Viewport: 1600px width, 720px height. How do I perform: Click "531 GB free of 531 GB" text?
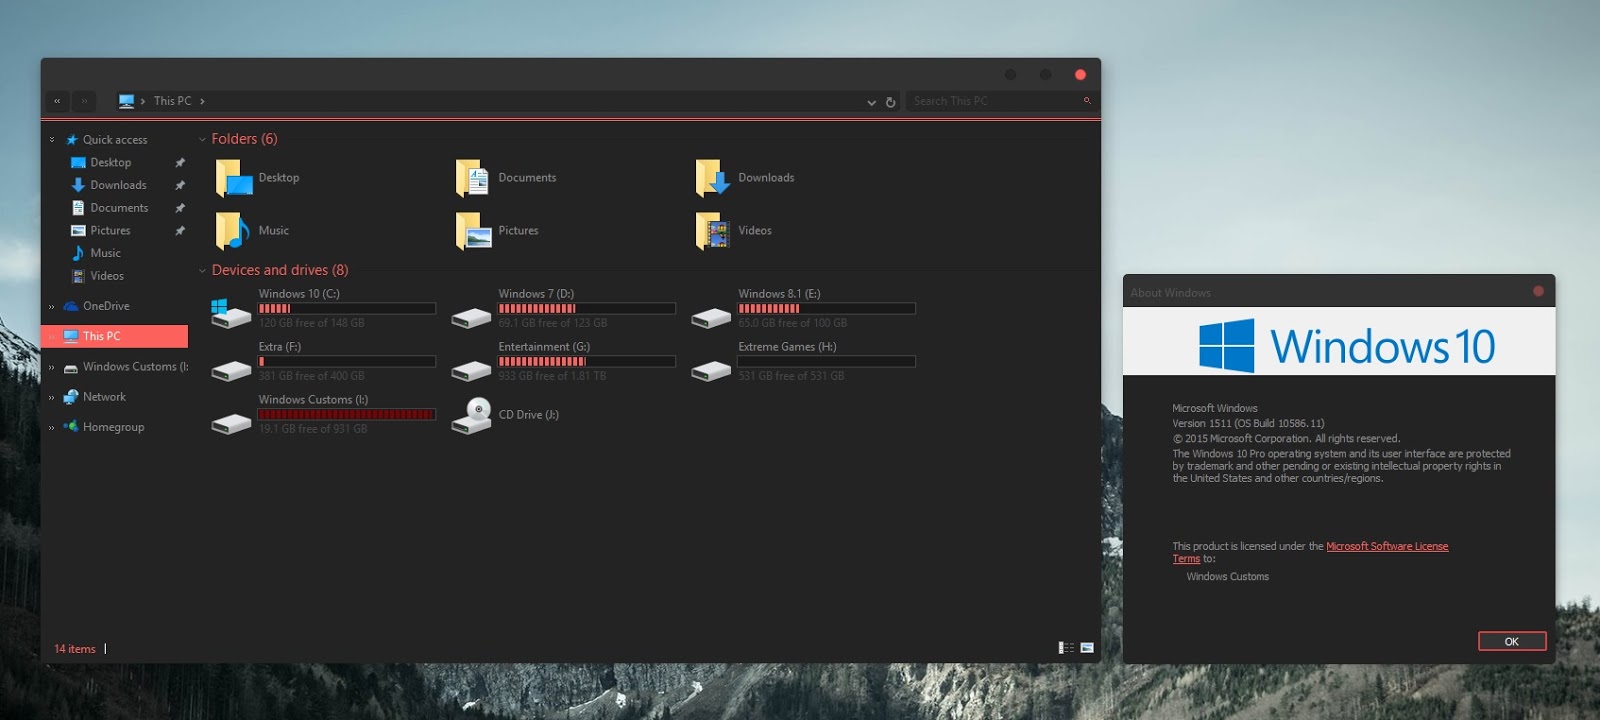point(791,376)
